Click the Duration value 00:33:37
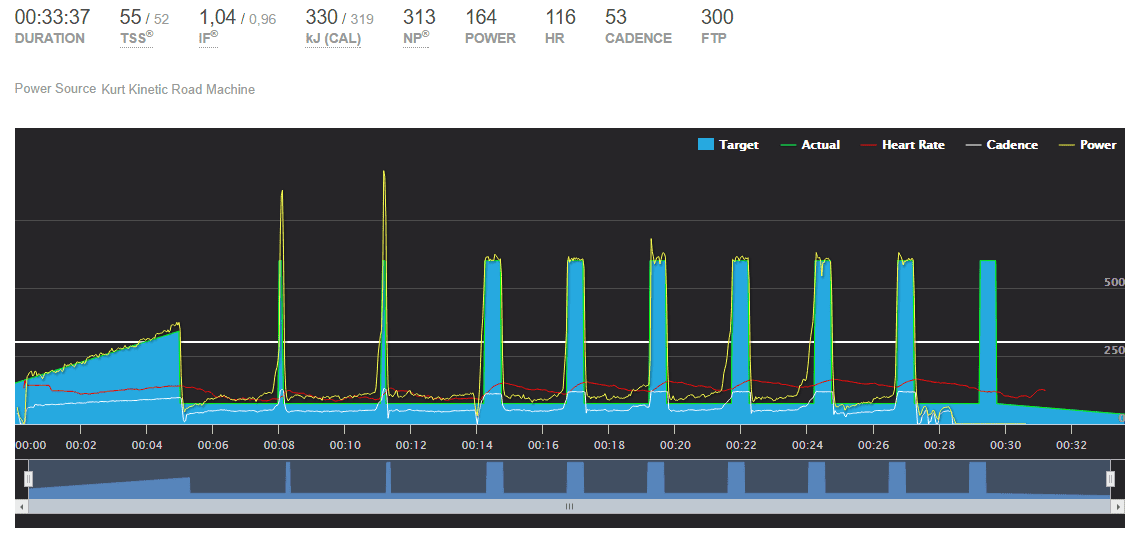Viewport: 1140px width, 537px height. coord(52,17)
